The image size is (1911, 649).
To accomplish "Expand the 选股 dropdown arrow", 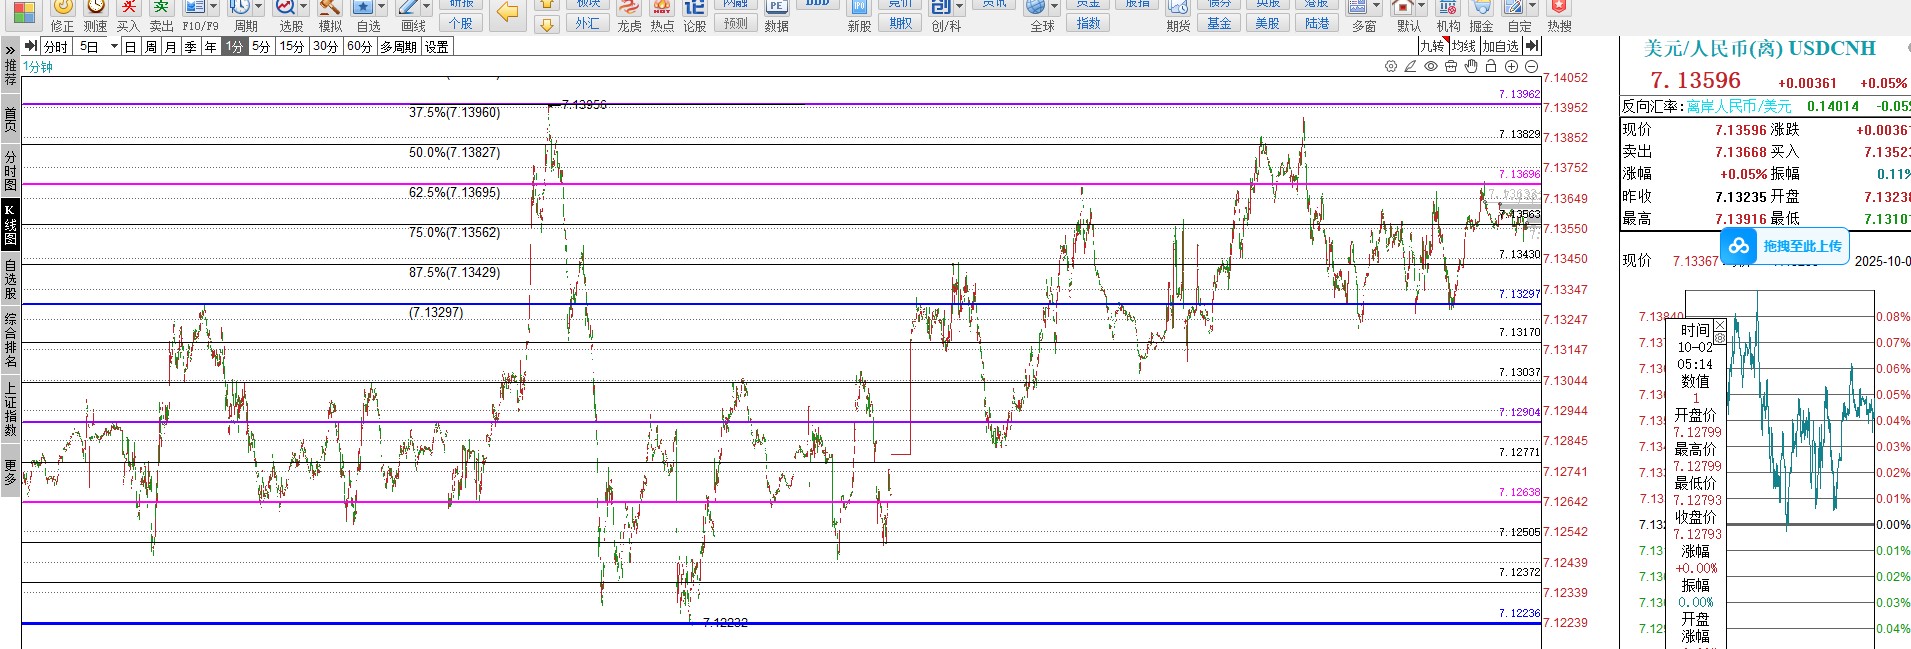I will click(303, 7).
